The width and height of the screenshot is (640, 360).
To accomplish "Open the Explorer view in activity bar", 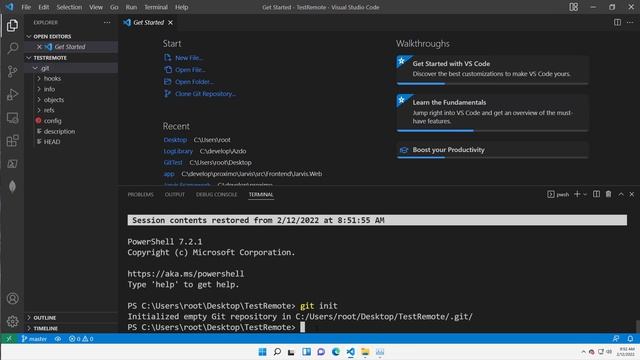I will click(12, 26).
